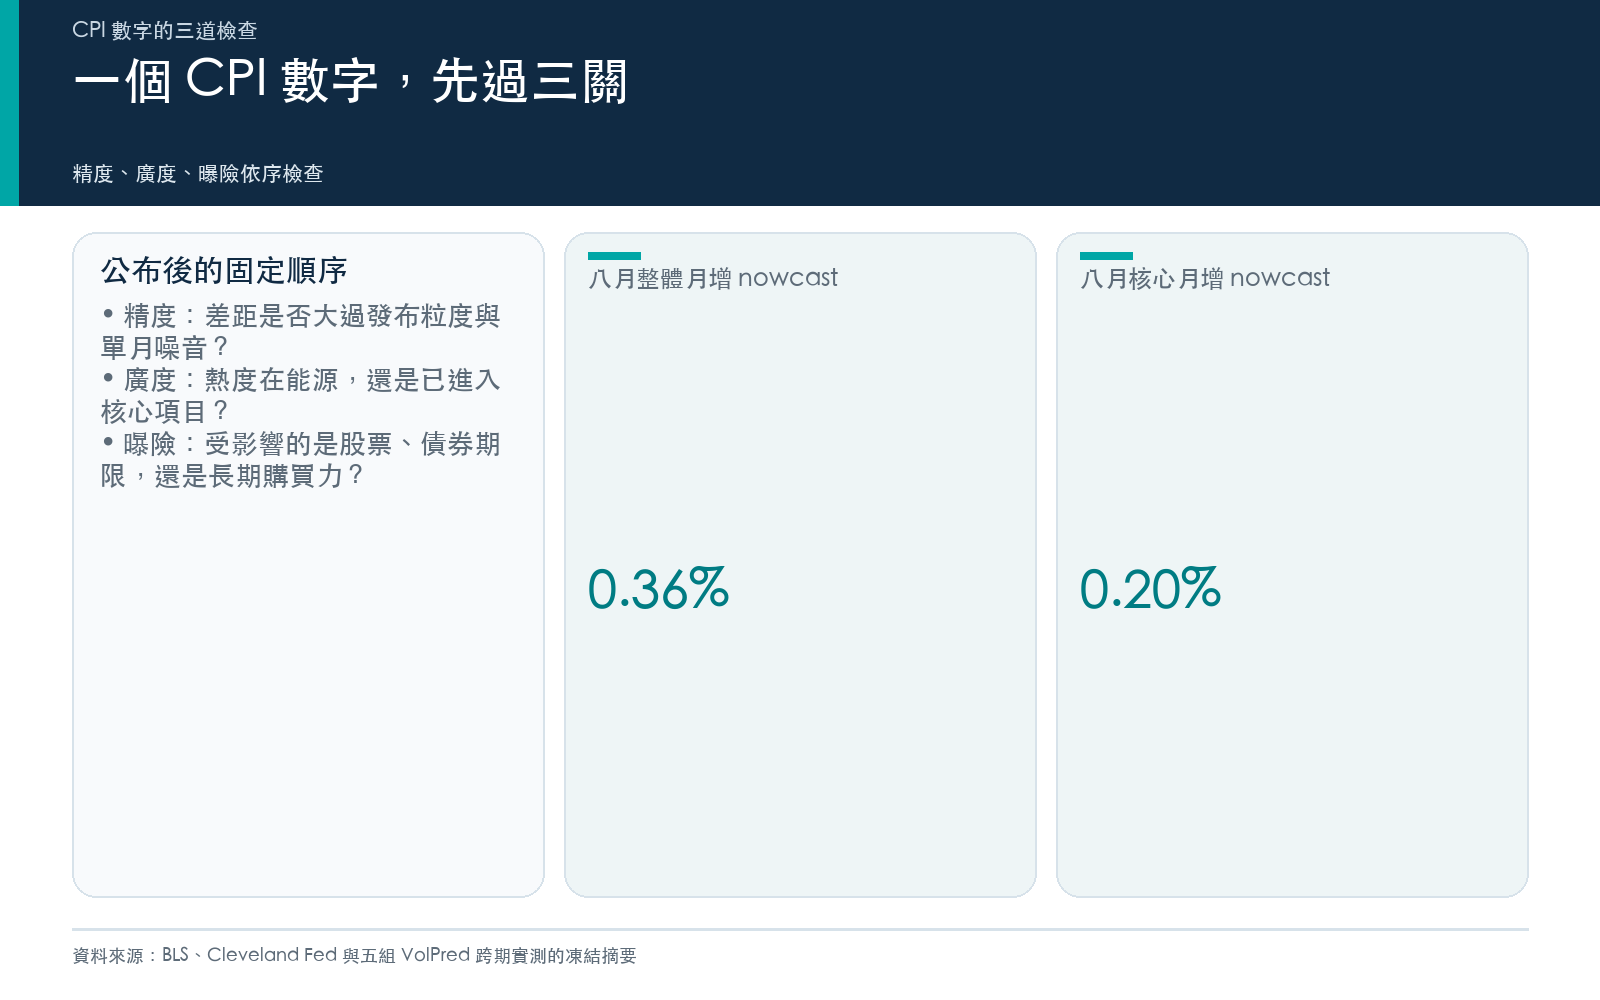Click the card heading '公布後的固定順序'
This screenshot has width=1600, height=1000.
(x=224, y=270)
